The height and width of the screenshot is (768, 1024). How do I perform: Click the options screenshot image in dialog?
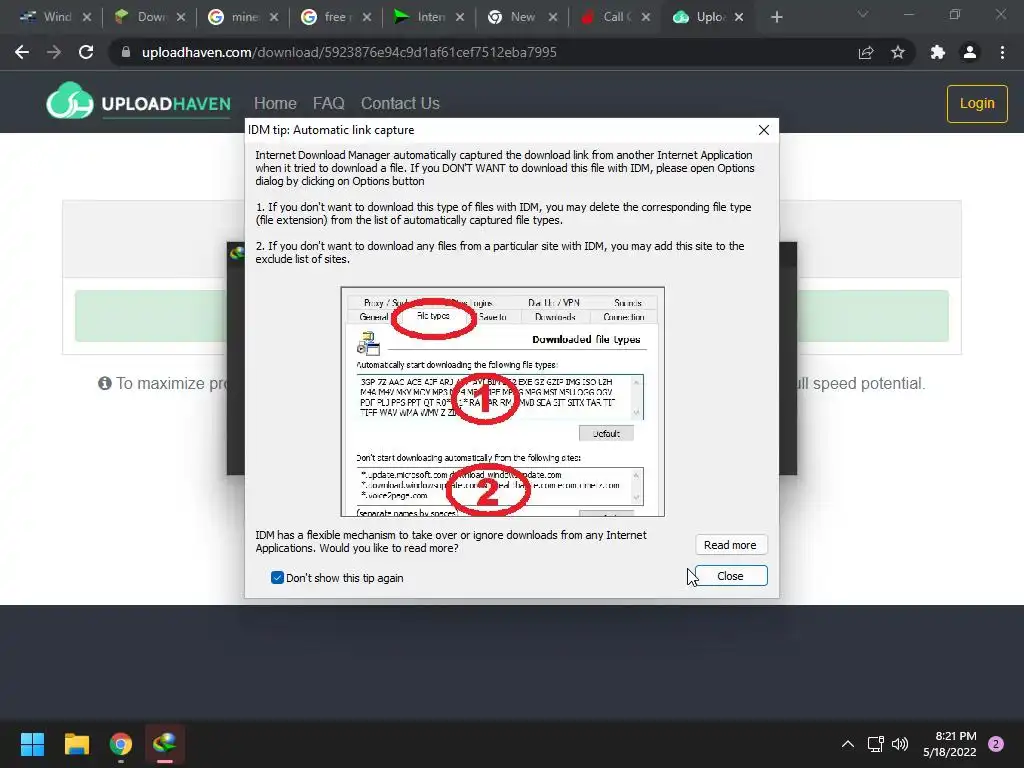pos(502,402)
